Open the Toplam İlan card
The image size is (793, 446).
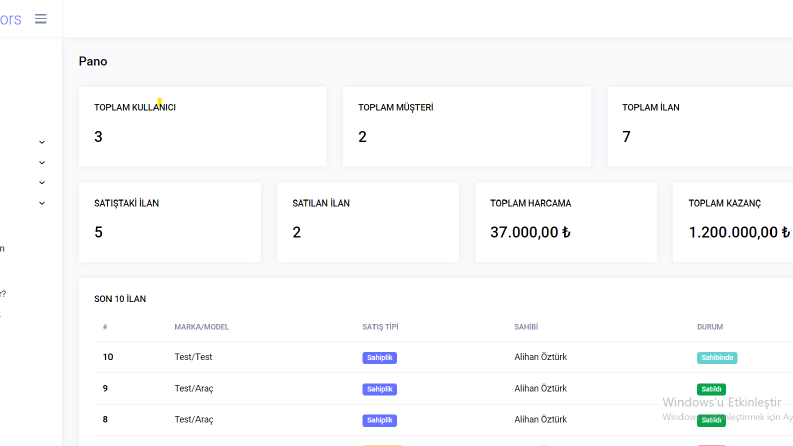tap(700, 126)
